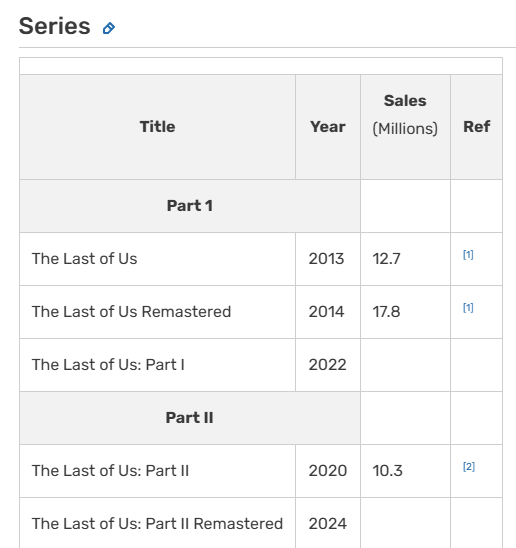This screenshot has width=516, height=548.
Task: Click the Title column header
Action: (x=157, y=127)
